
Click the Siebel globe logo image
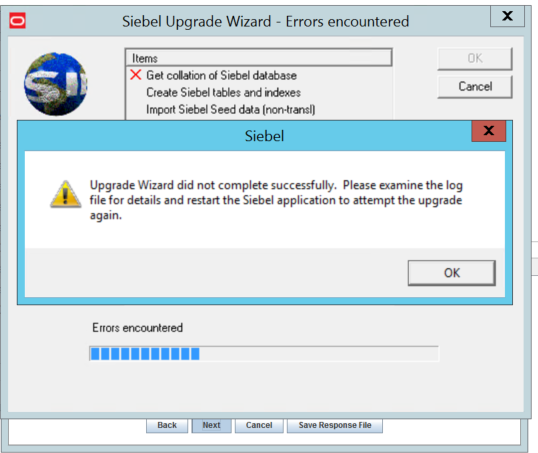tap(56, 84)
